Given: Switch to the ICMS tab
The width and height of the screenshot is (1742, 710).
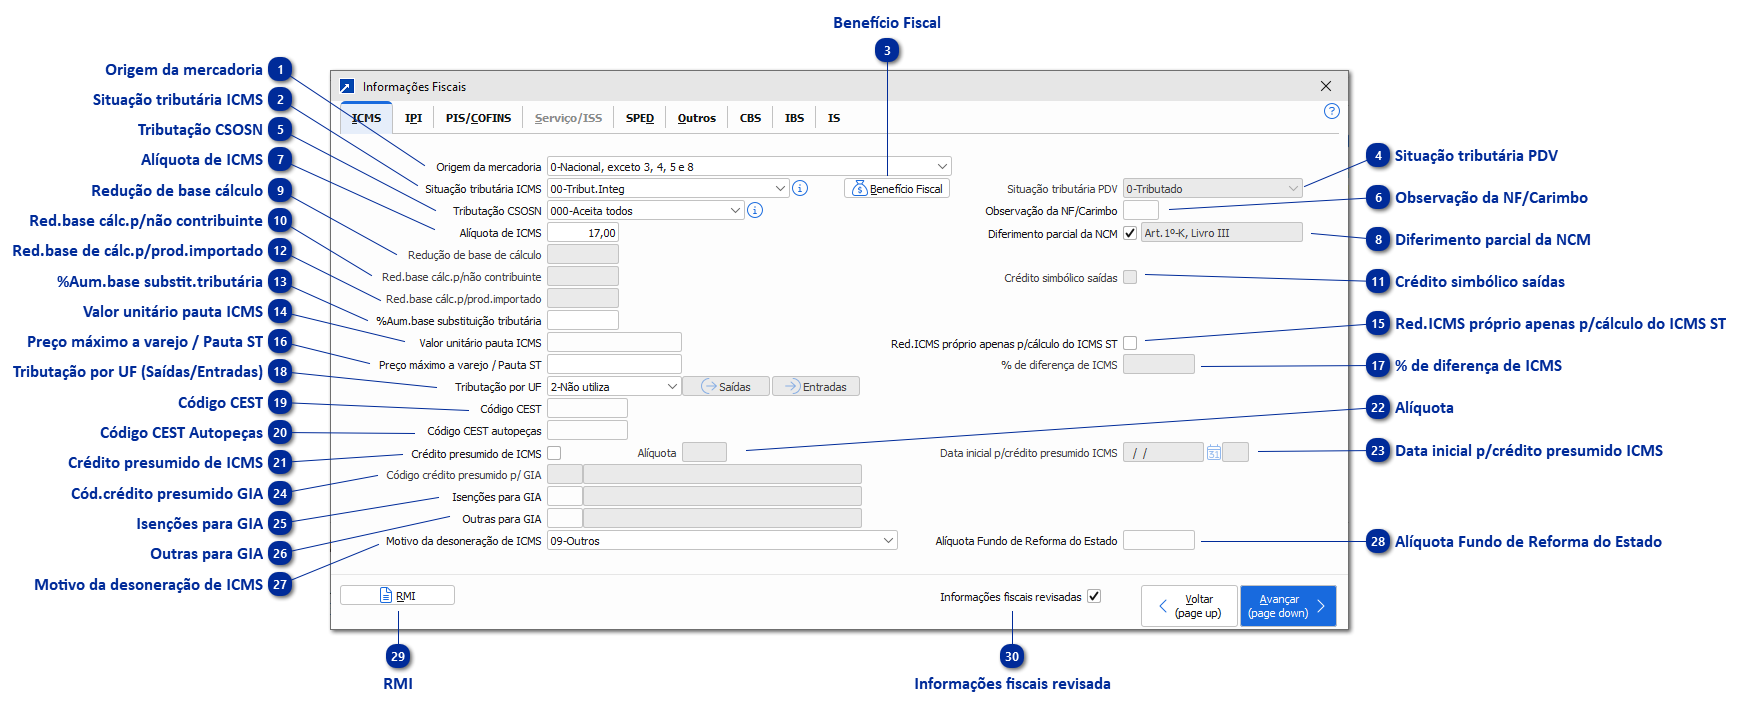Looking at the screenshot, I should [x=366, y=118].
